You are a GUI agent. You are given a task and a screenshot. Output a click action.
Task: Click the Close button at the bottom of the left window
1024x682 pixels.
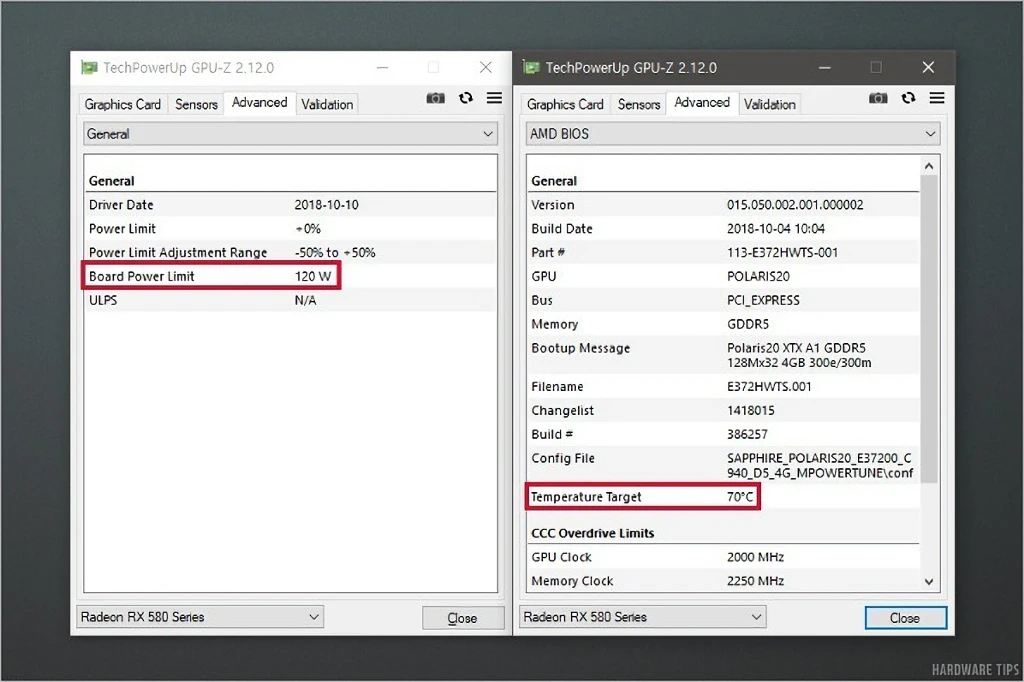[x=463, y=618]
